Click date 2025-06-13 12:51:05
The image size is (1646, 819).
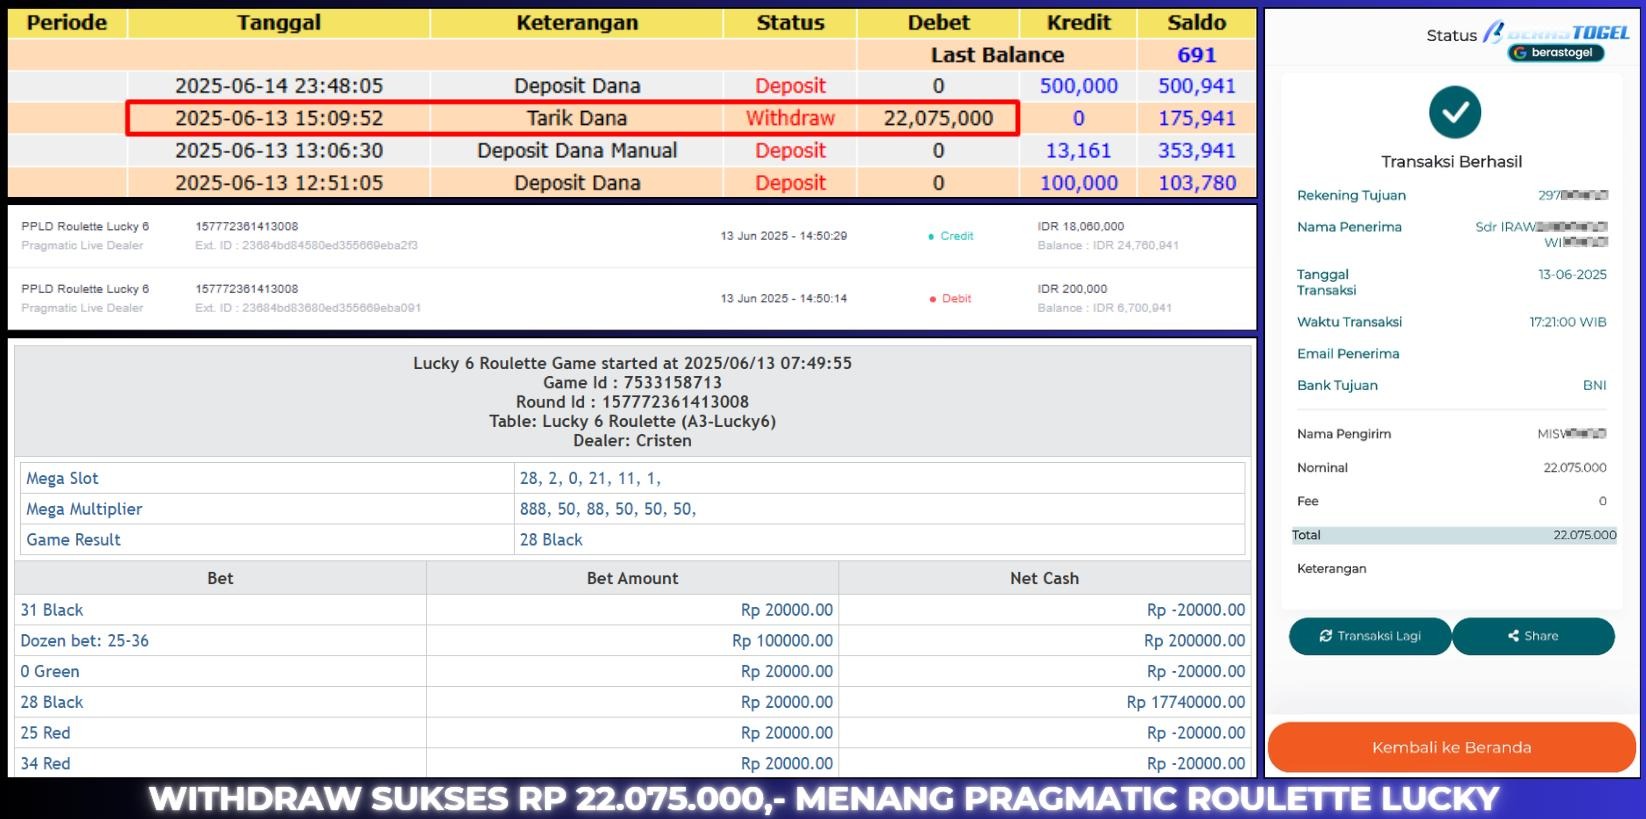pyautogui.click(x=279, y=183)
